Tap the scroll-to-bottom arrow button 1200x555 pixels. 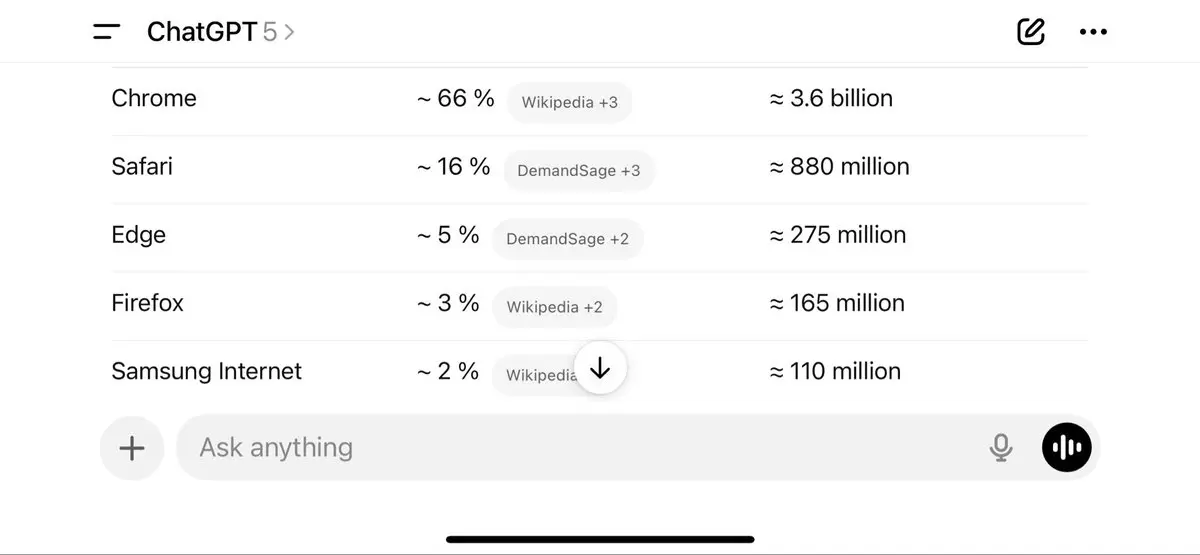pyautogui.click(x=600, y=369)
